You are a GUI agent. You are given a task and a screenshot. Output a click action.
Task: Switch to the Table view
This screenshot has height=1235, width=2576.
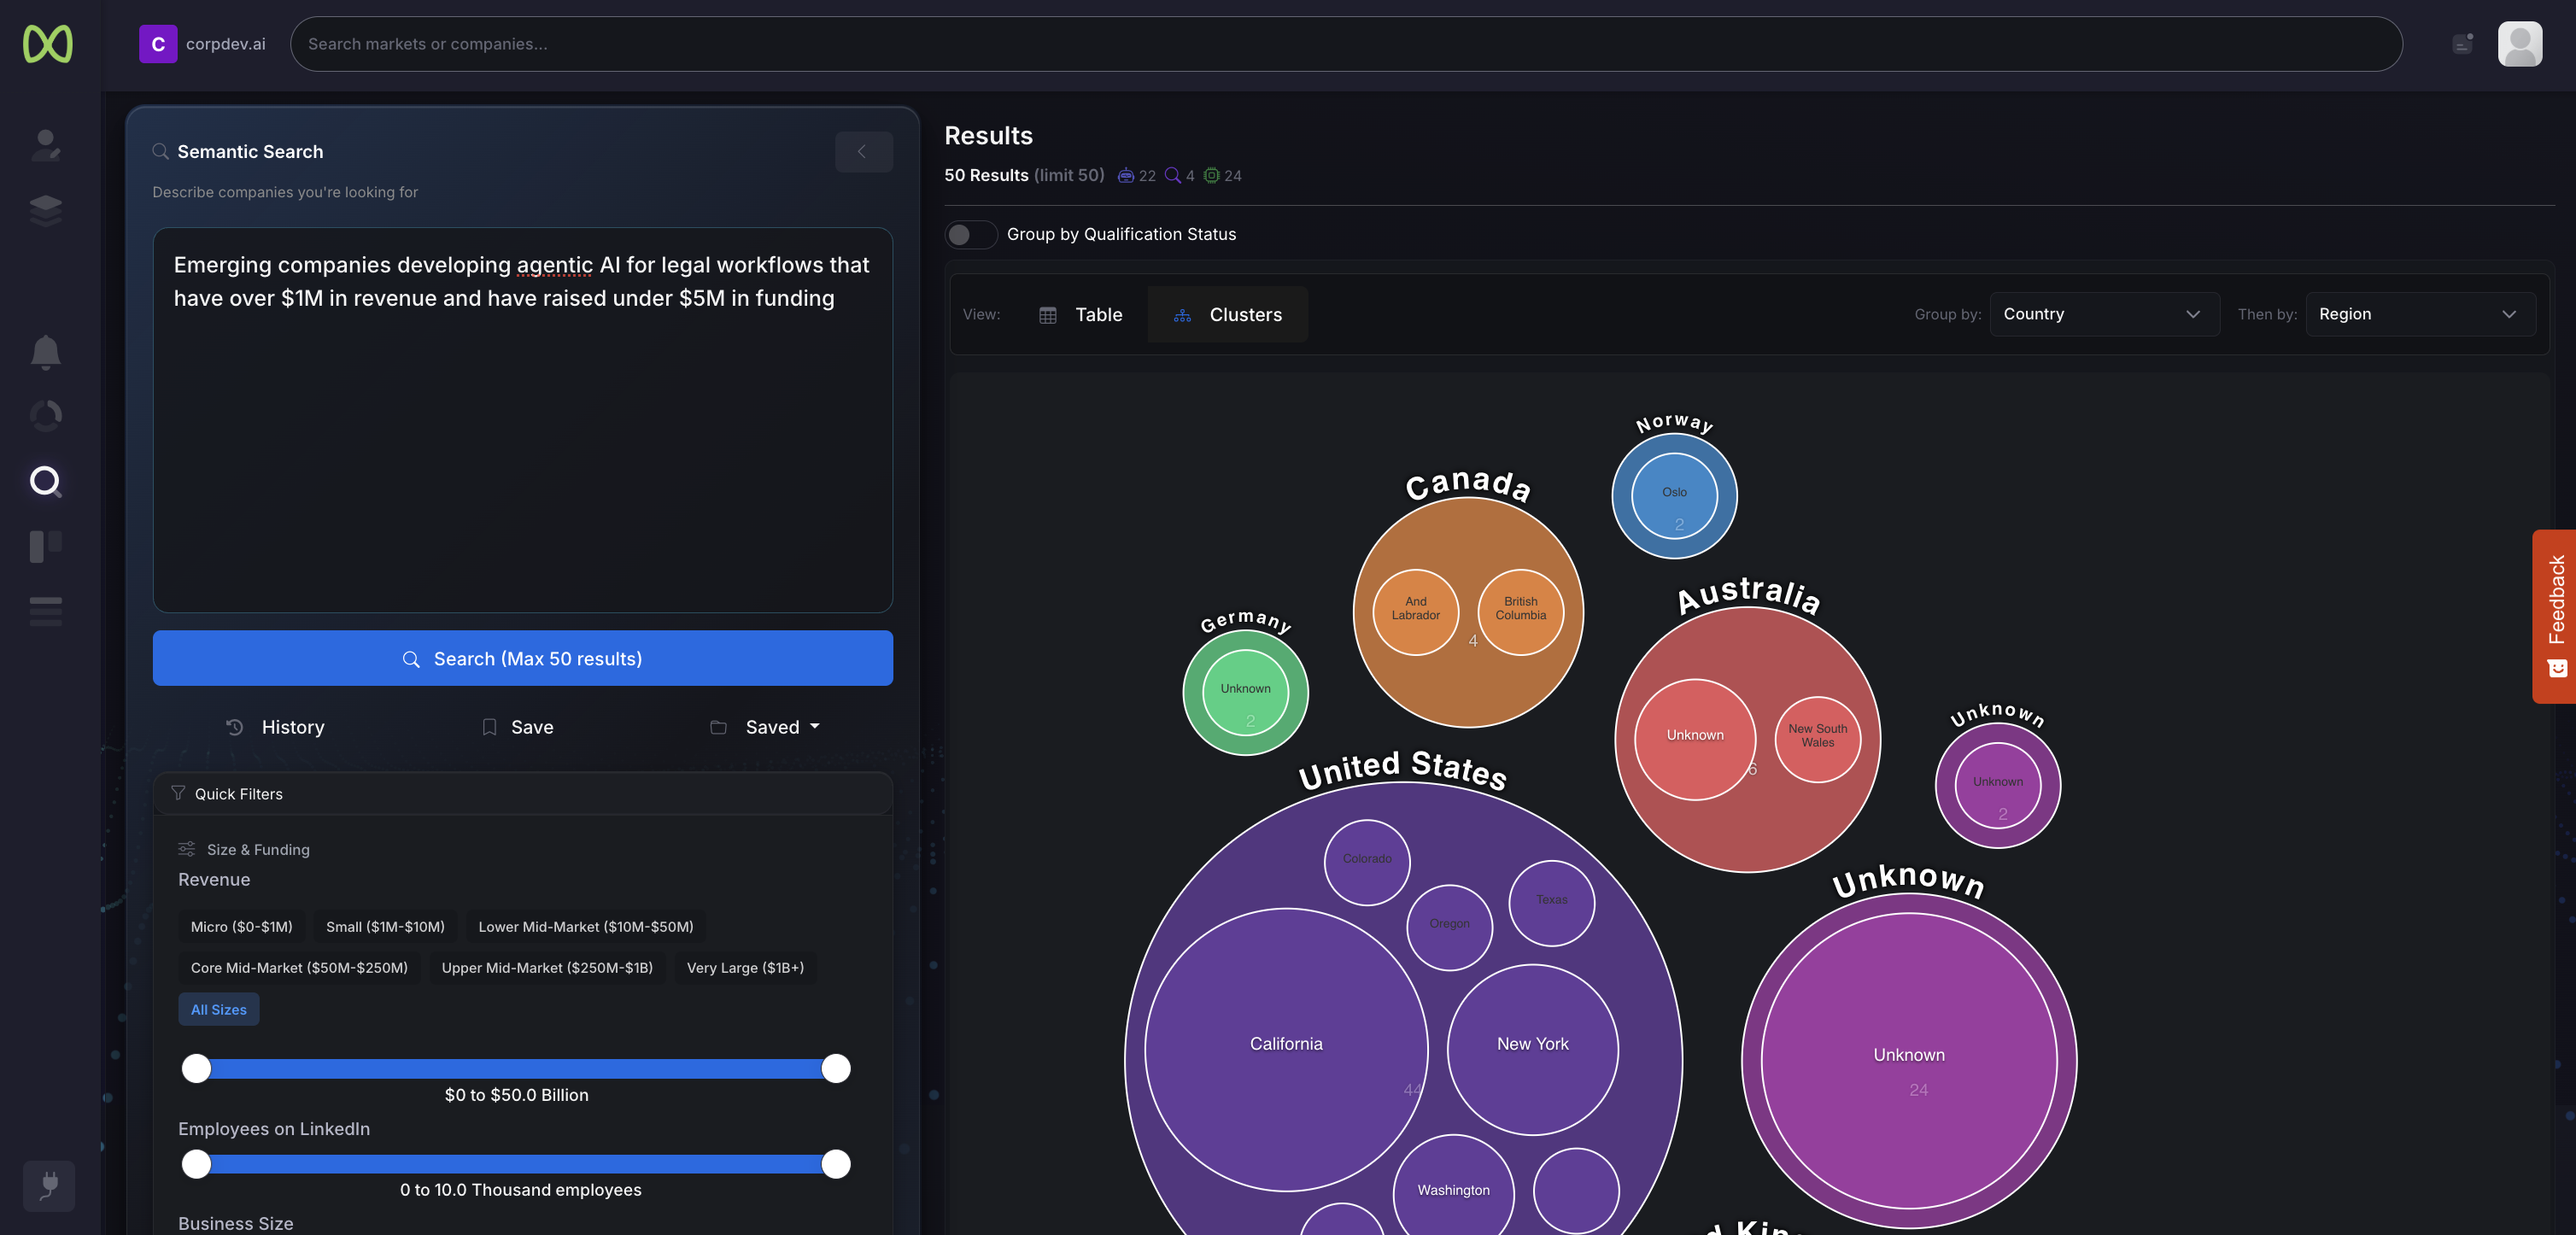tap(1083, 314)
